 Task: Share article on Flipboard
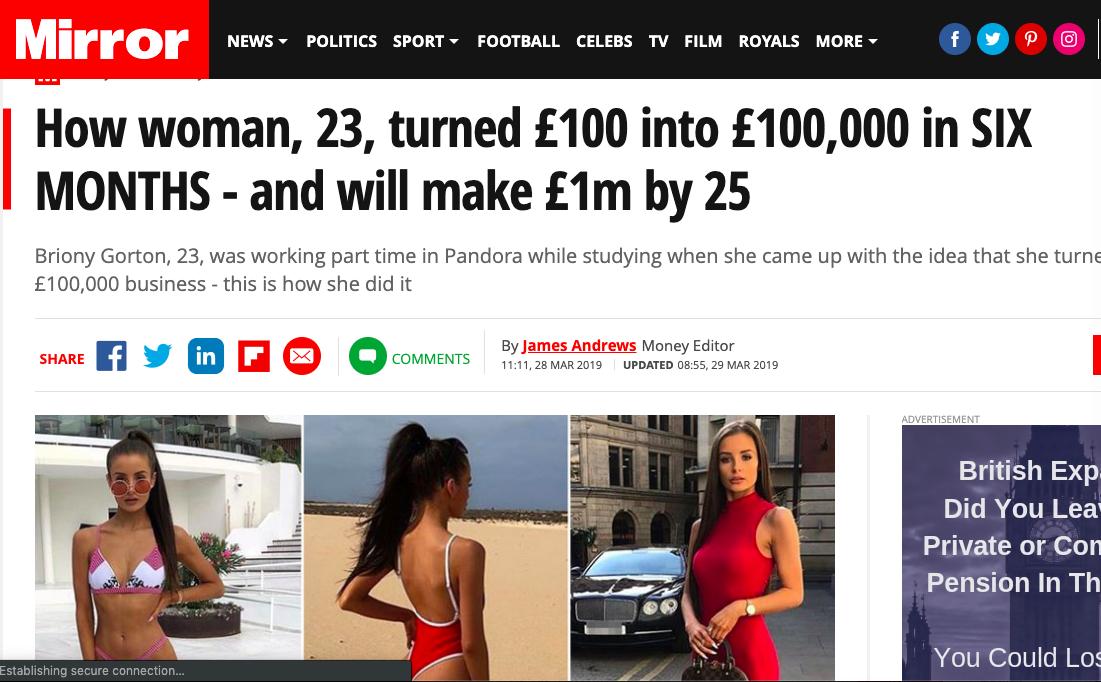tap(254, 356)
